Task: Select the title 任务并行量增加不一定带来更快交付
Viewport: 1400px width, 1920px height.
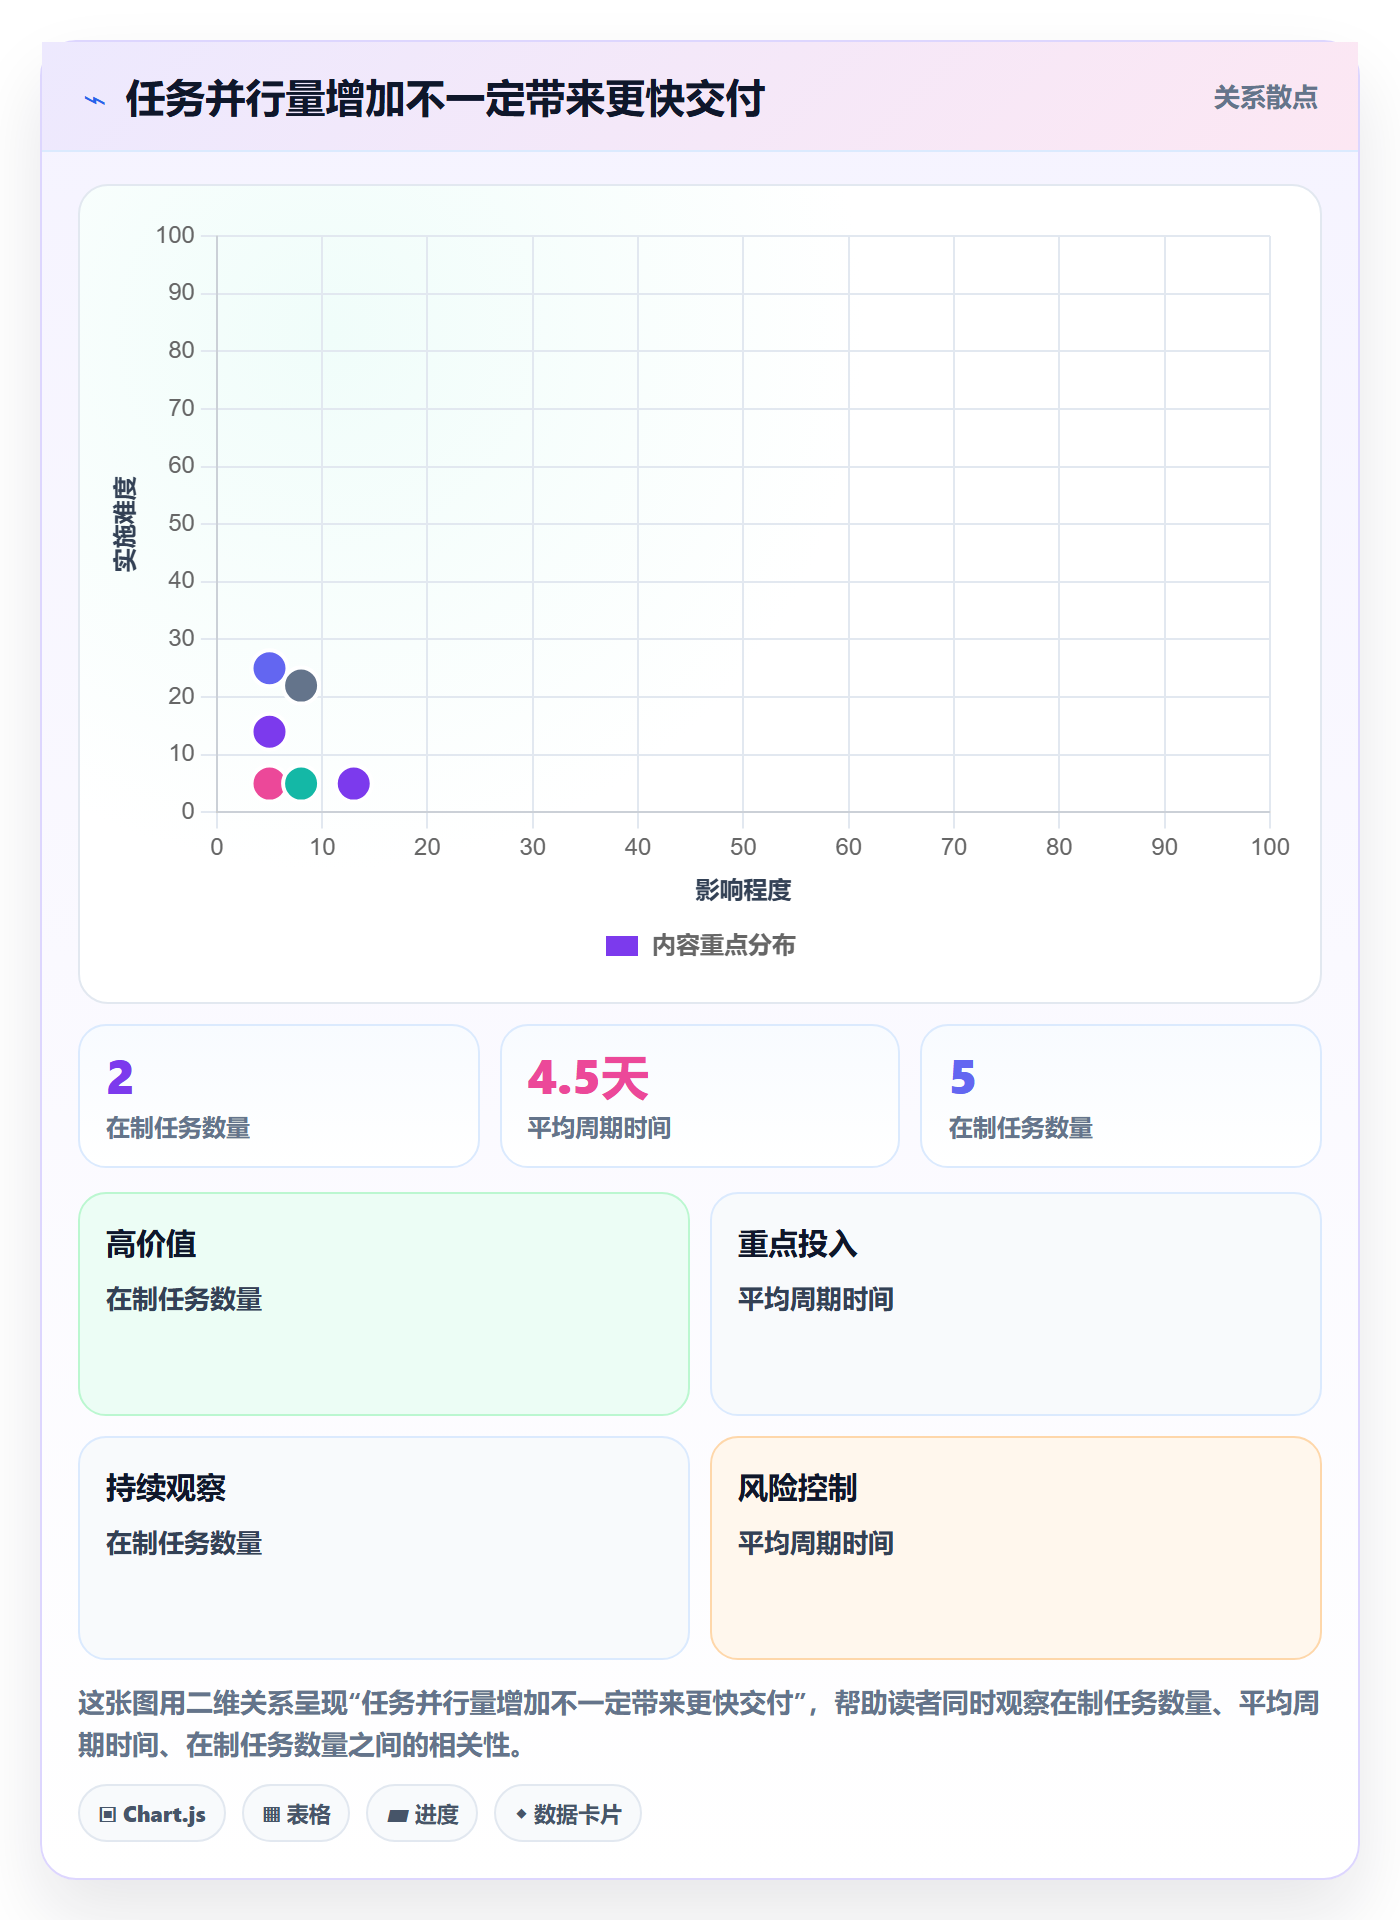Action: 445,99
